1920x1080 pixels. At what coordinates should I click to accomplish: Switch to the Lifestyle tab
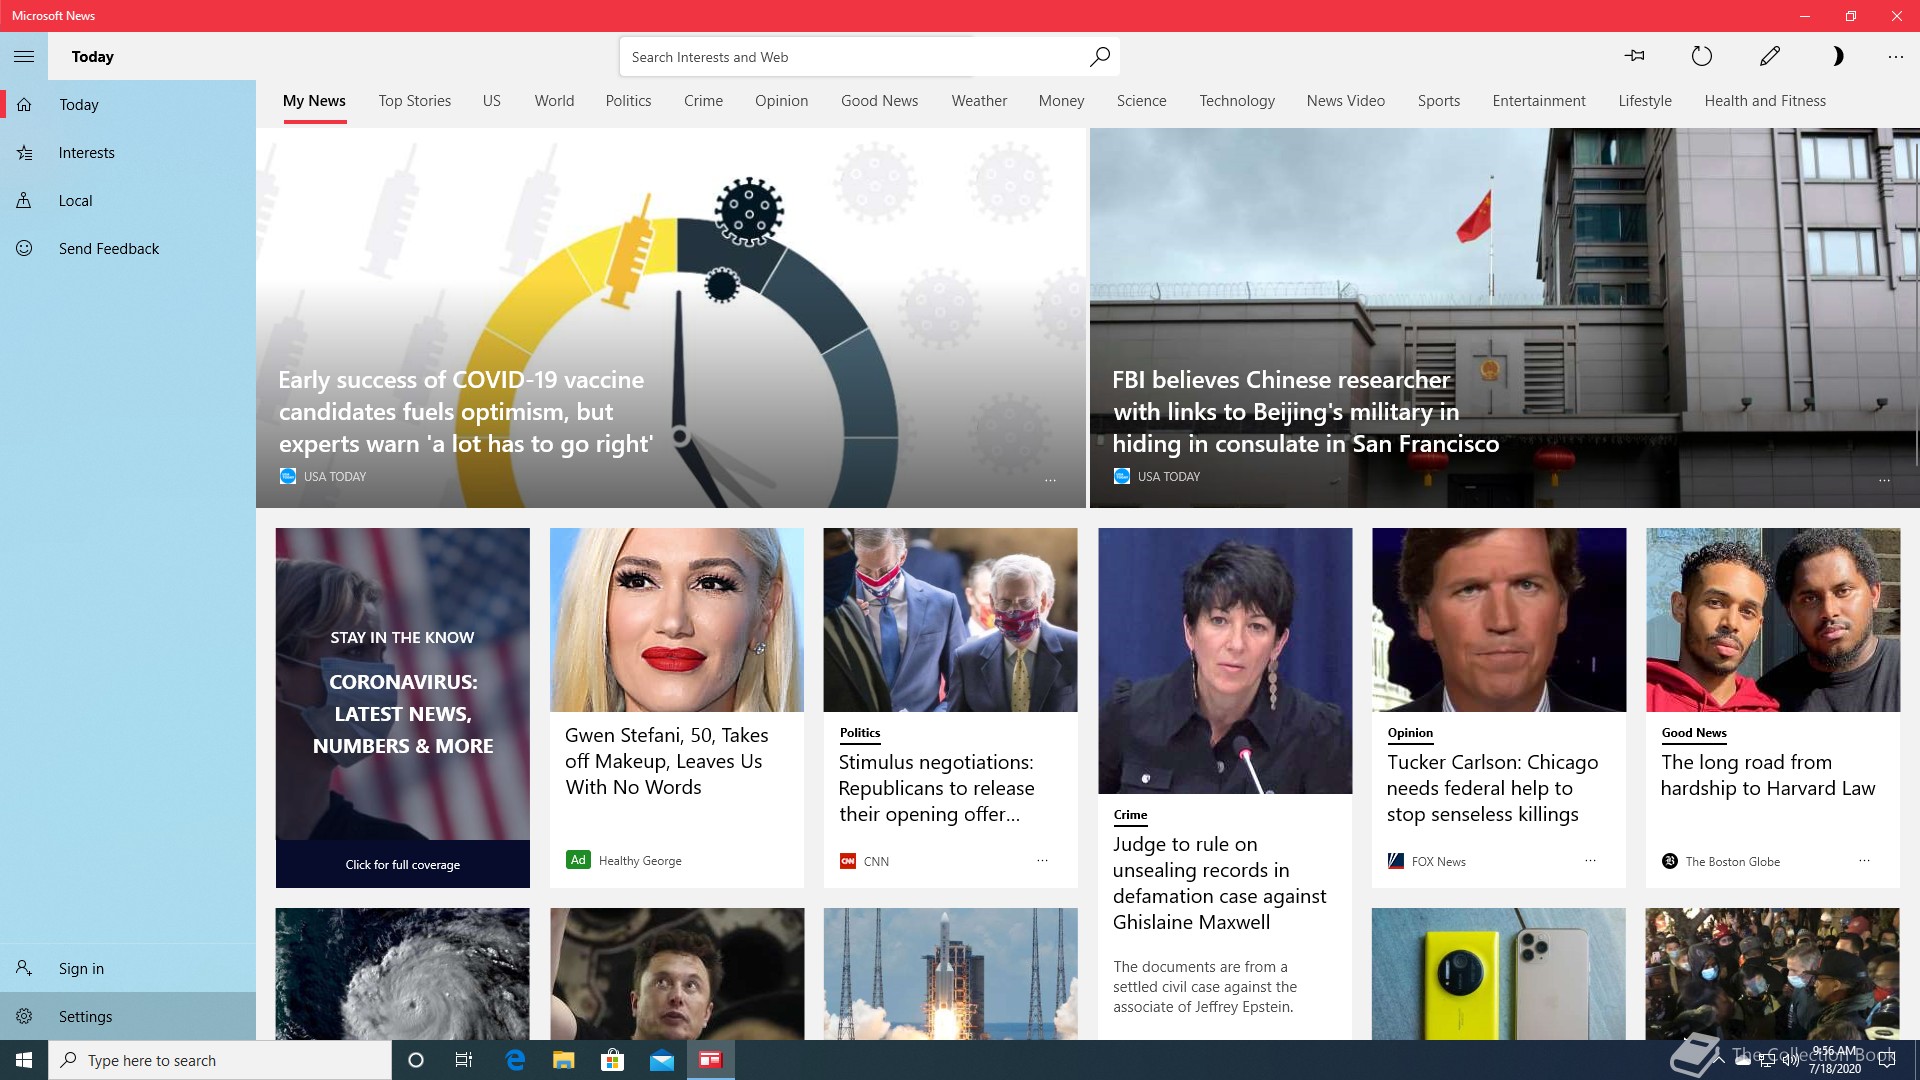pos(1644,101)
